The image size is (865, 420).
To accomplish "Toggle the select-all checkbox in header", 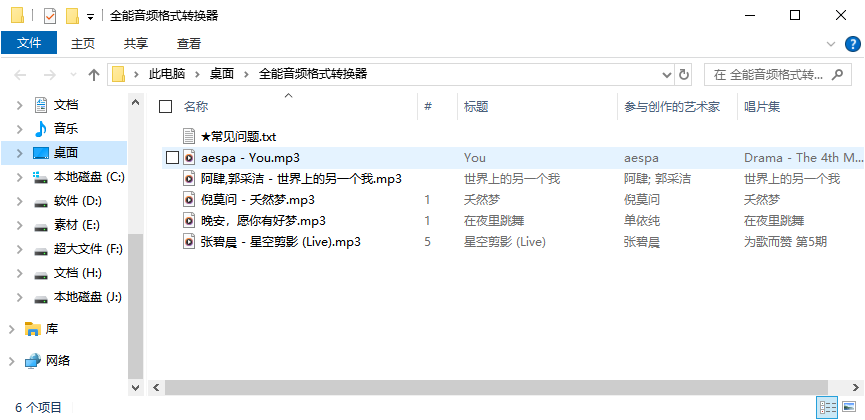I will [165, 107].
